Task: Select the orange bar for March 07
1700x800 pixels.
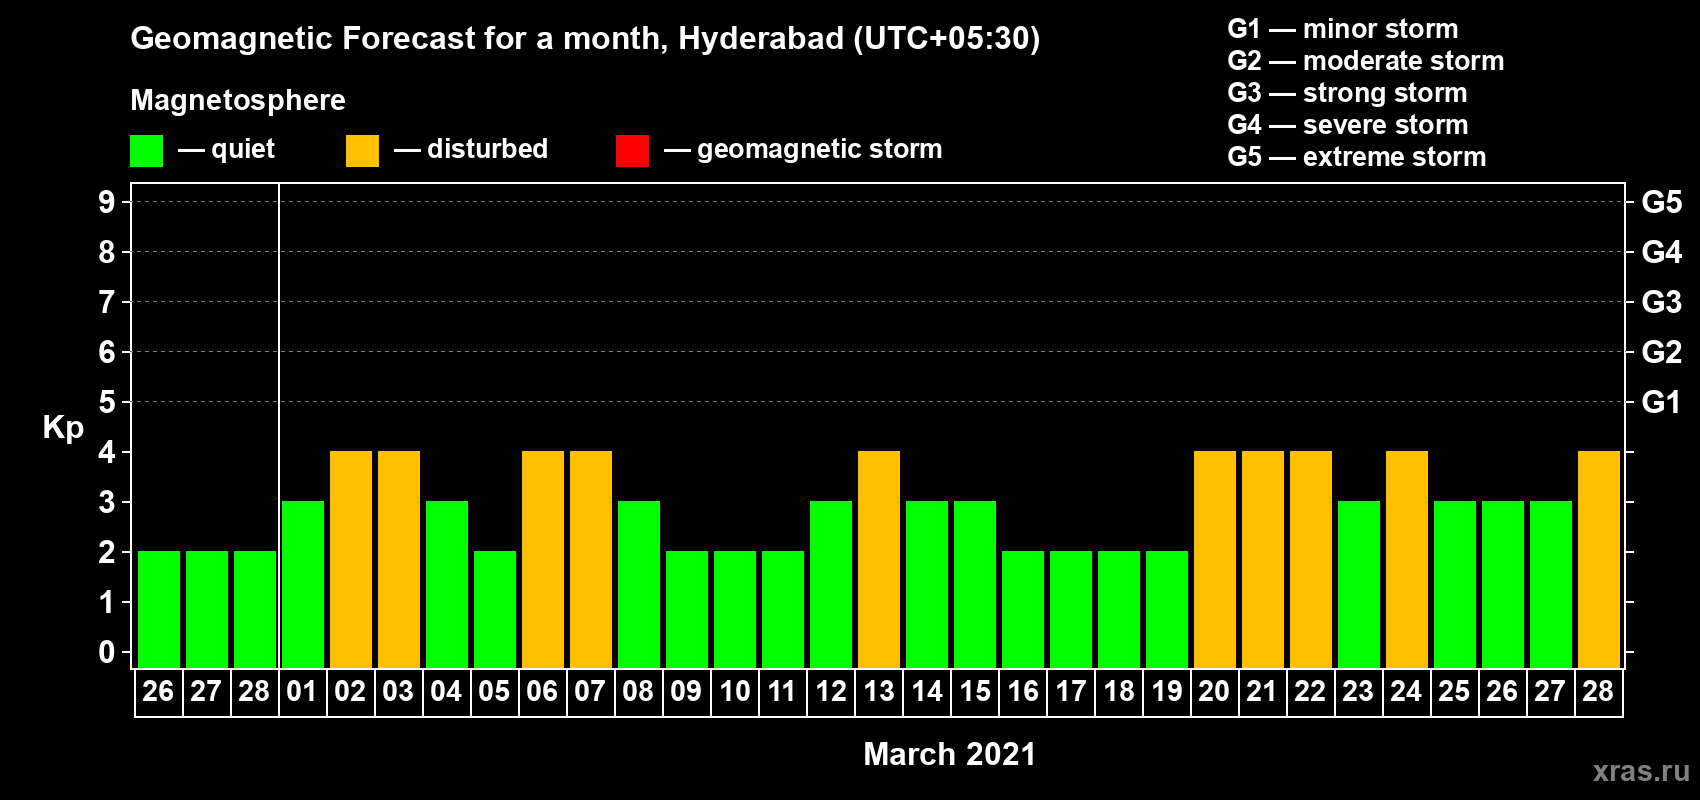Action: [591, 559]
